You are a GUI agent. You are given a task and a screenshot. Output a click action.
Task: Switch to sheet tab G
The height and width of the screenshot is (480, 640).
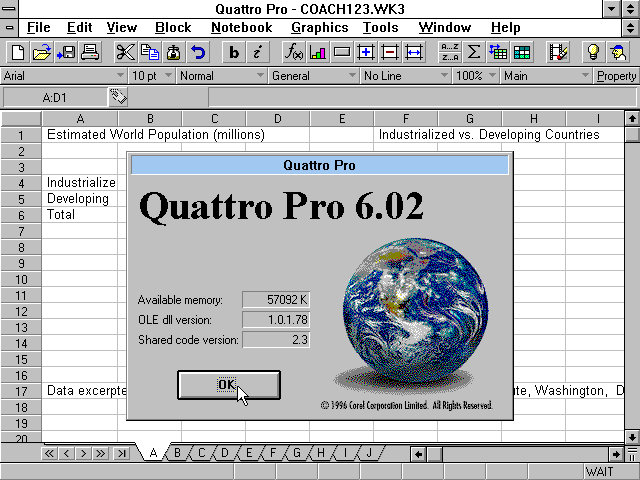pyautogui.click(x=297, y=453)
